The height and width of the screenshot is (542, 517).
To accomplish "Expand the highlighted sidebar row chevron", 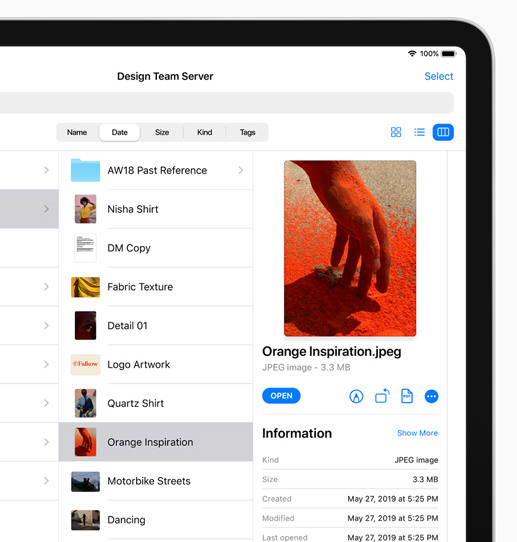I will [46, 209].
